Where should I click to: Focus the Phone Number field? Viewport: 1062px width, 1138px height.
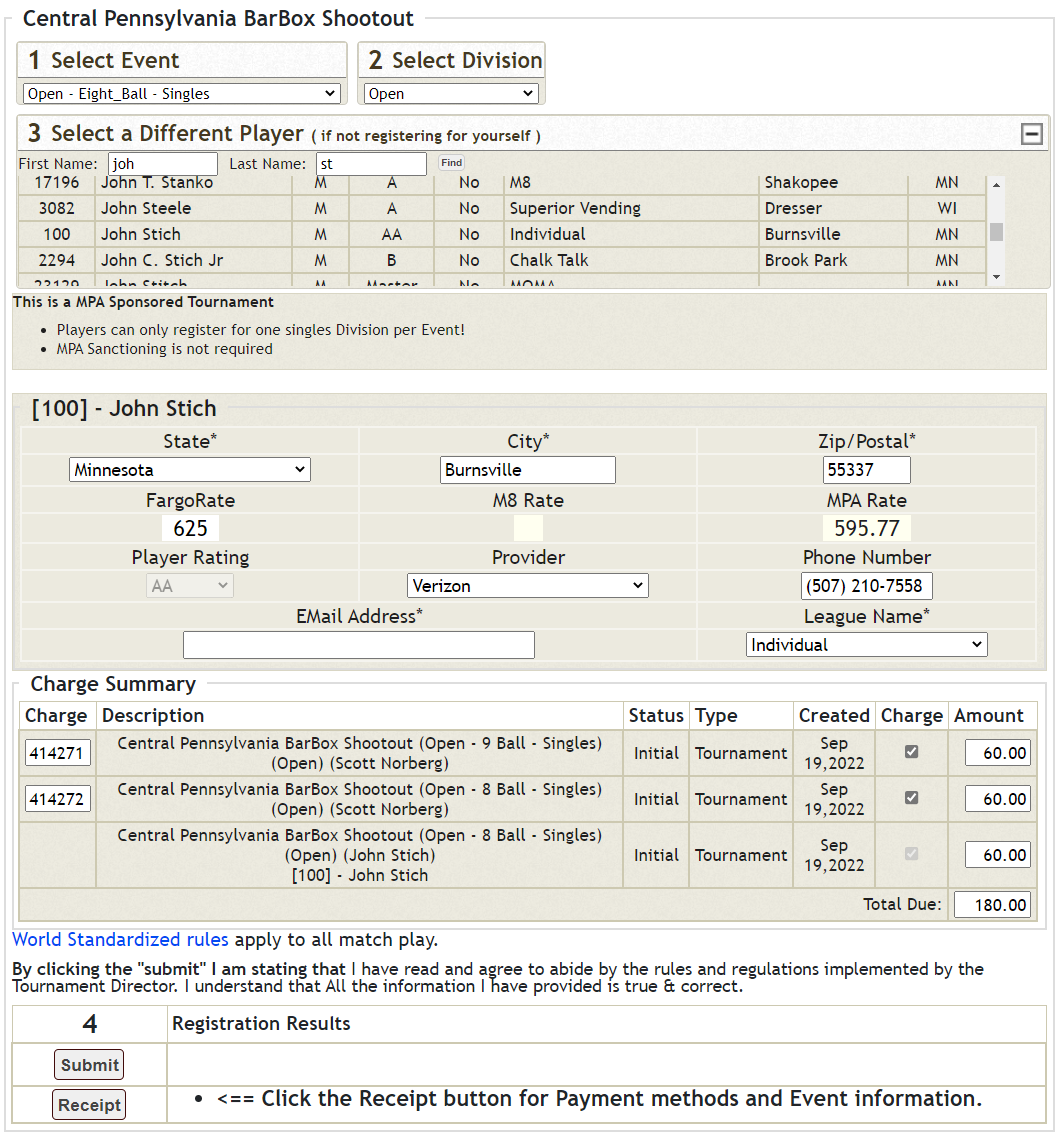click(866, 586)
